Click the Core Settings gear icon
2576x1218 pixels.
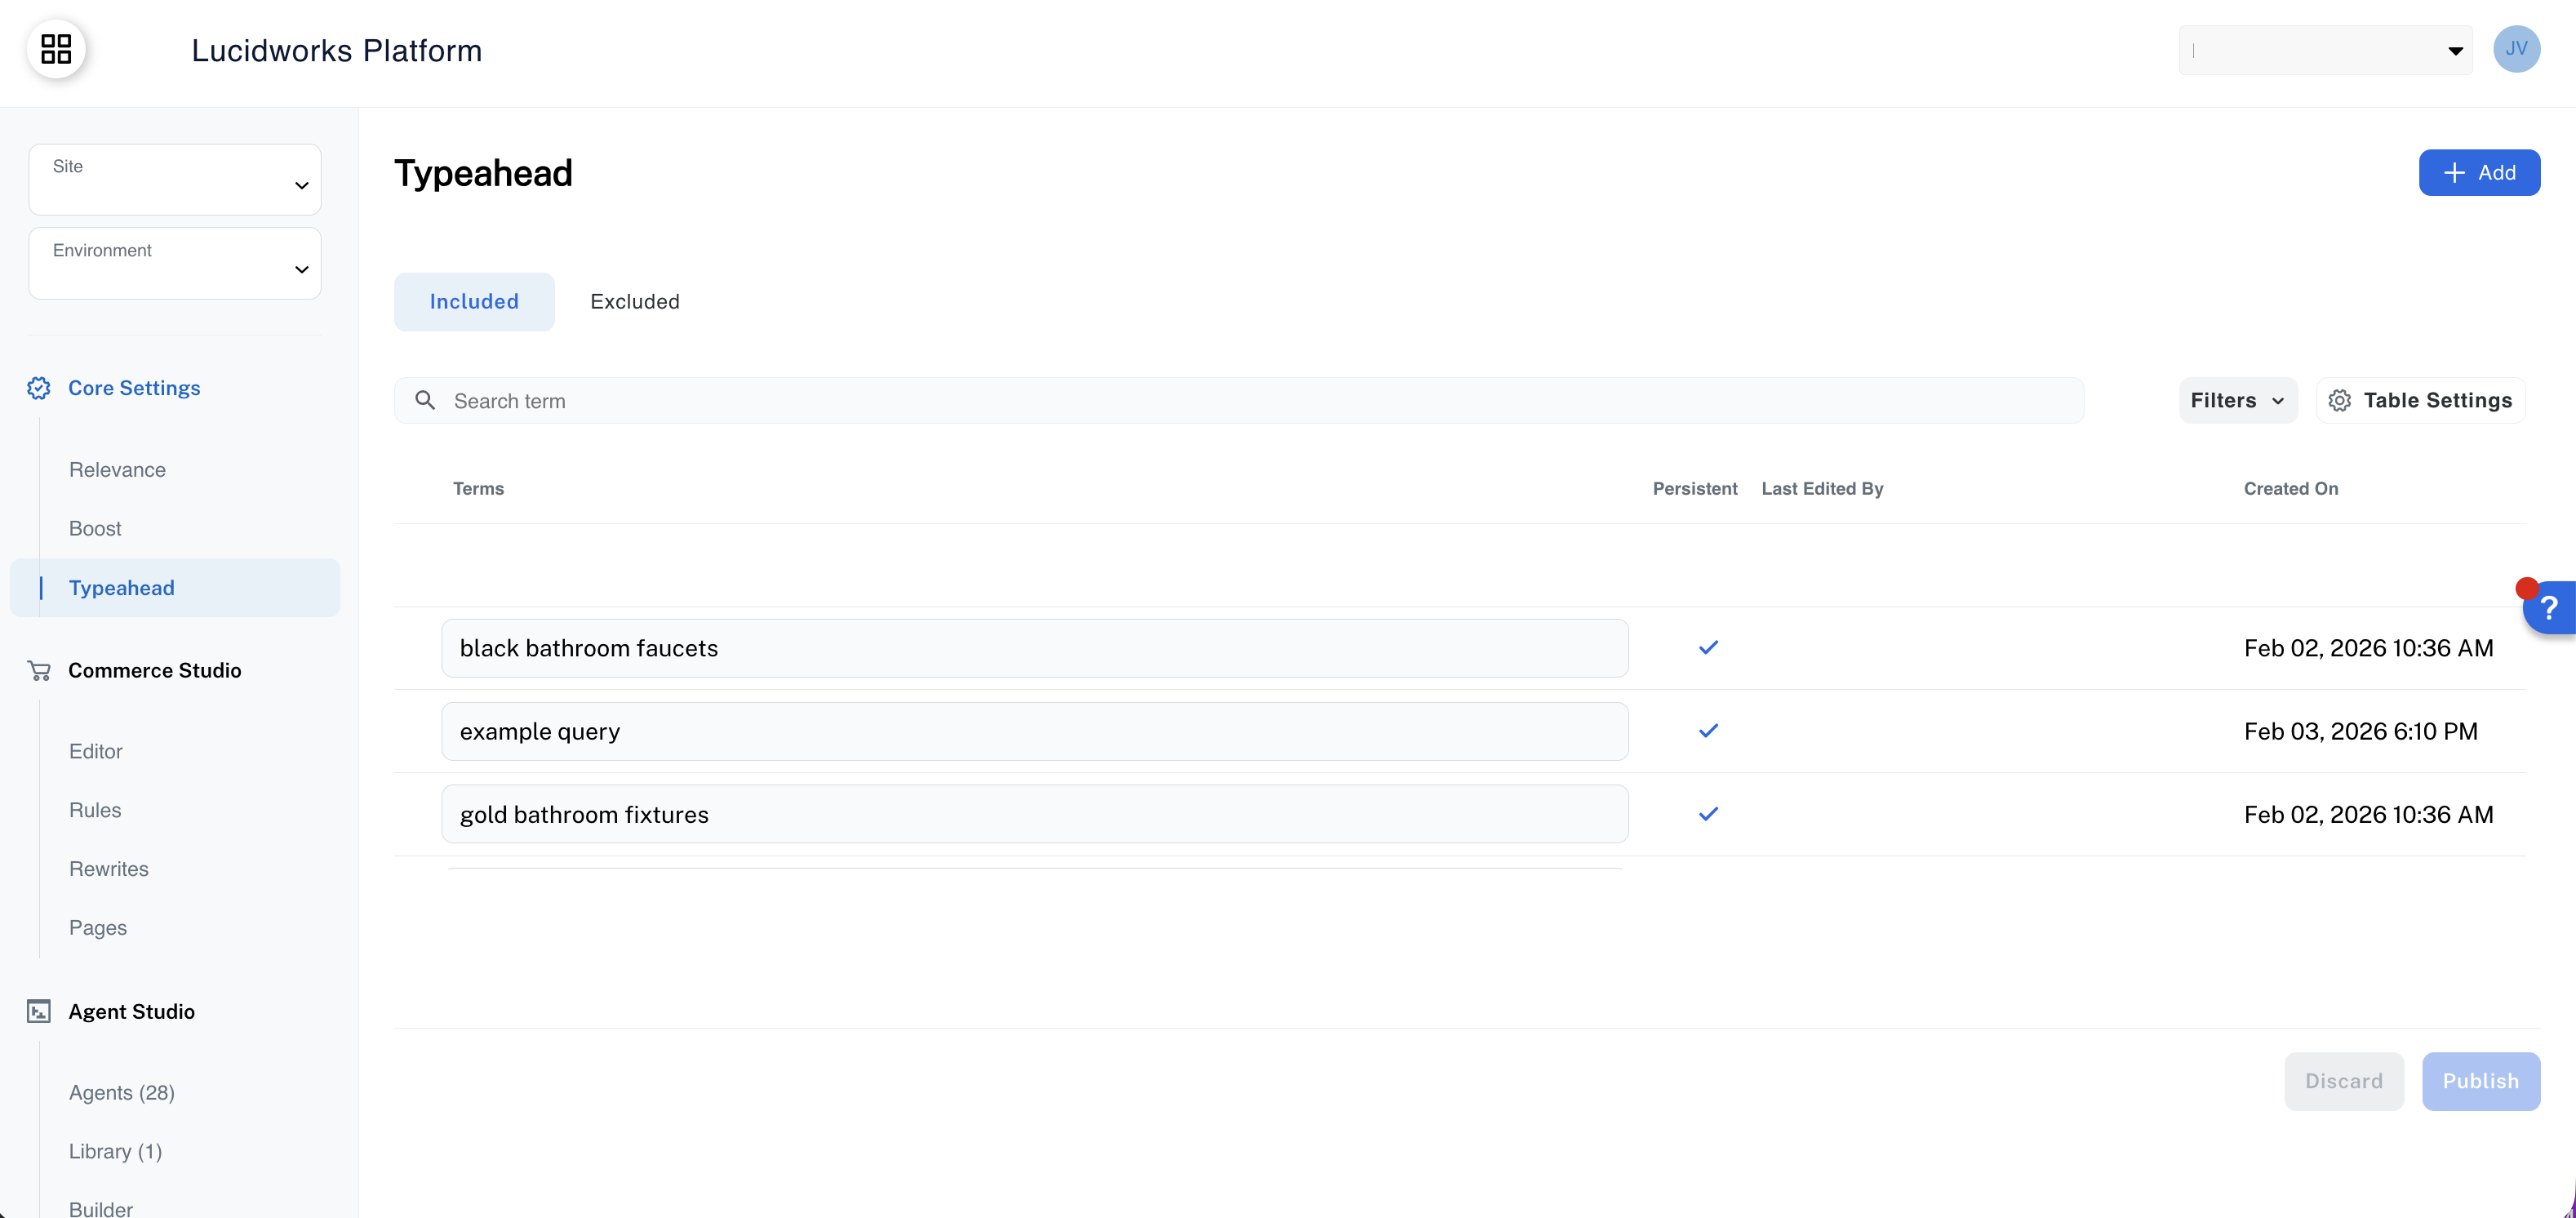click(39, 388)
